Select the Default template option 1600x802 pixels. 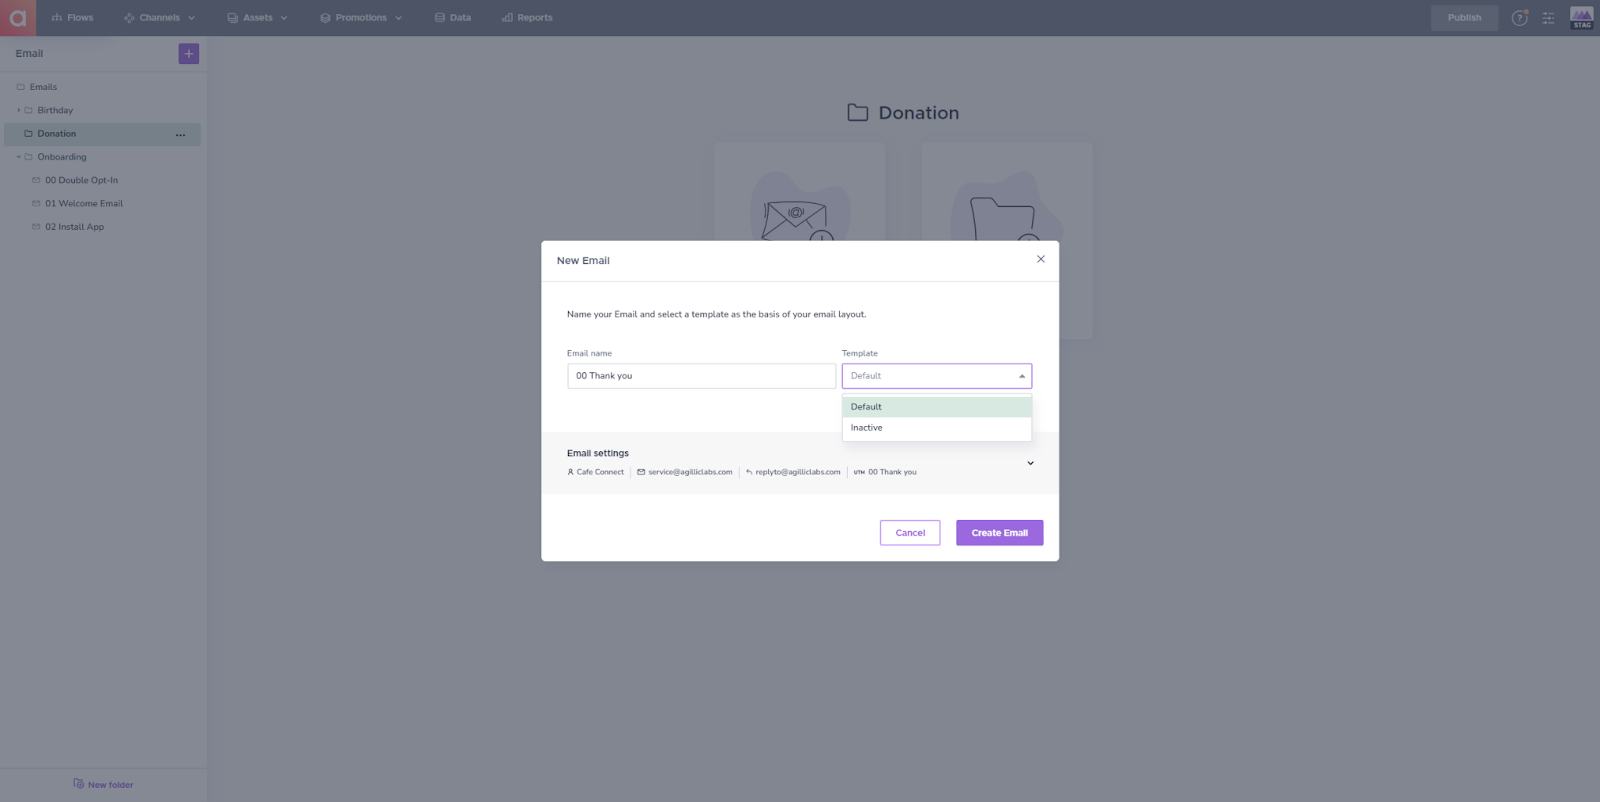[937, 407]
